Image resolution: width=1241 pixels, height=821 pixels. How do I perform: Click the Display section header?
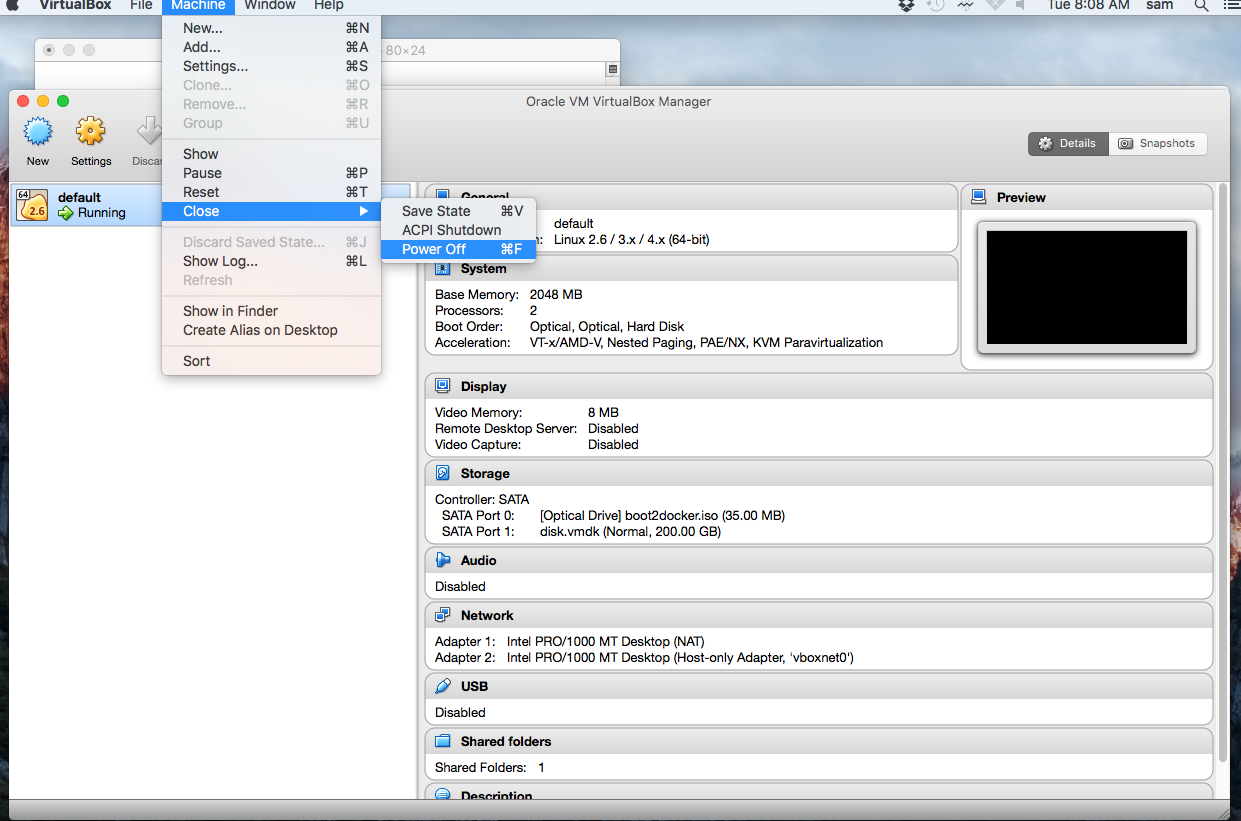coord(819,386)
